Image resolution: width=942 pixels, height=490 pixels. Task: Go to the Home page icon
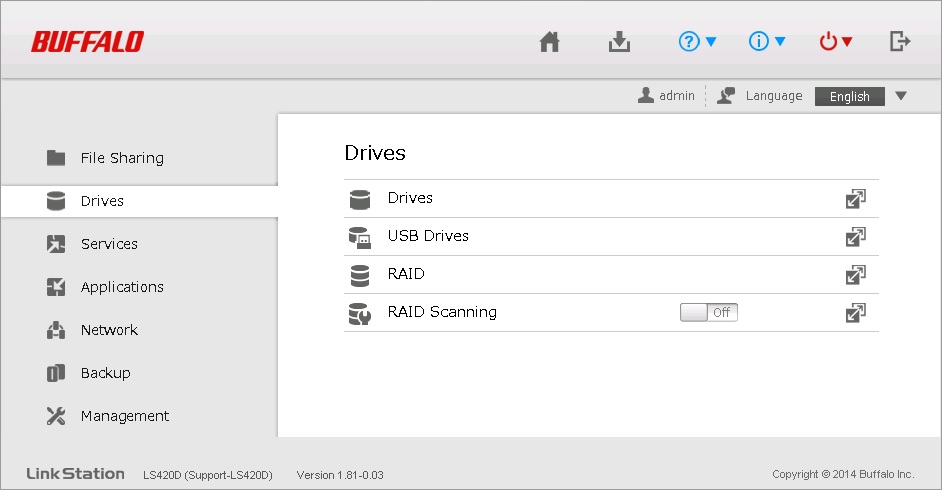(x=549, y=41)
